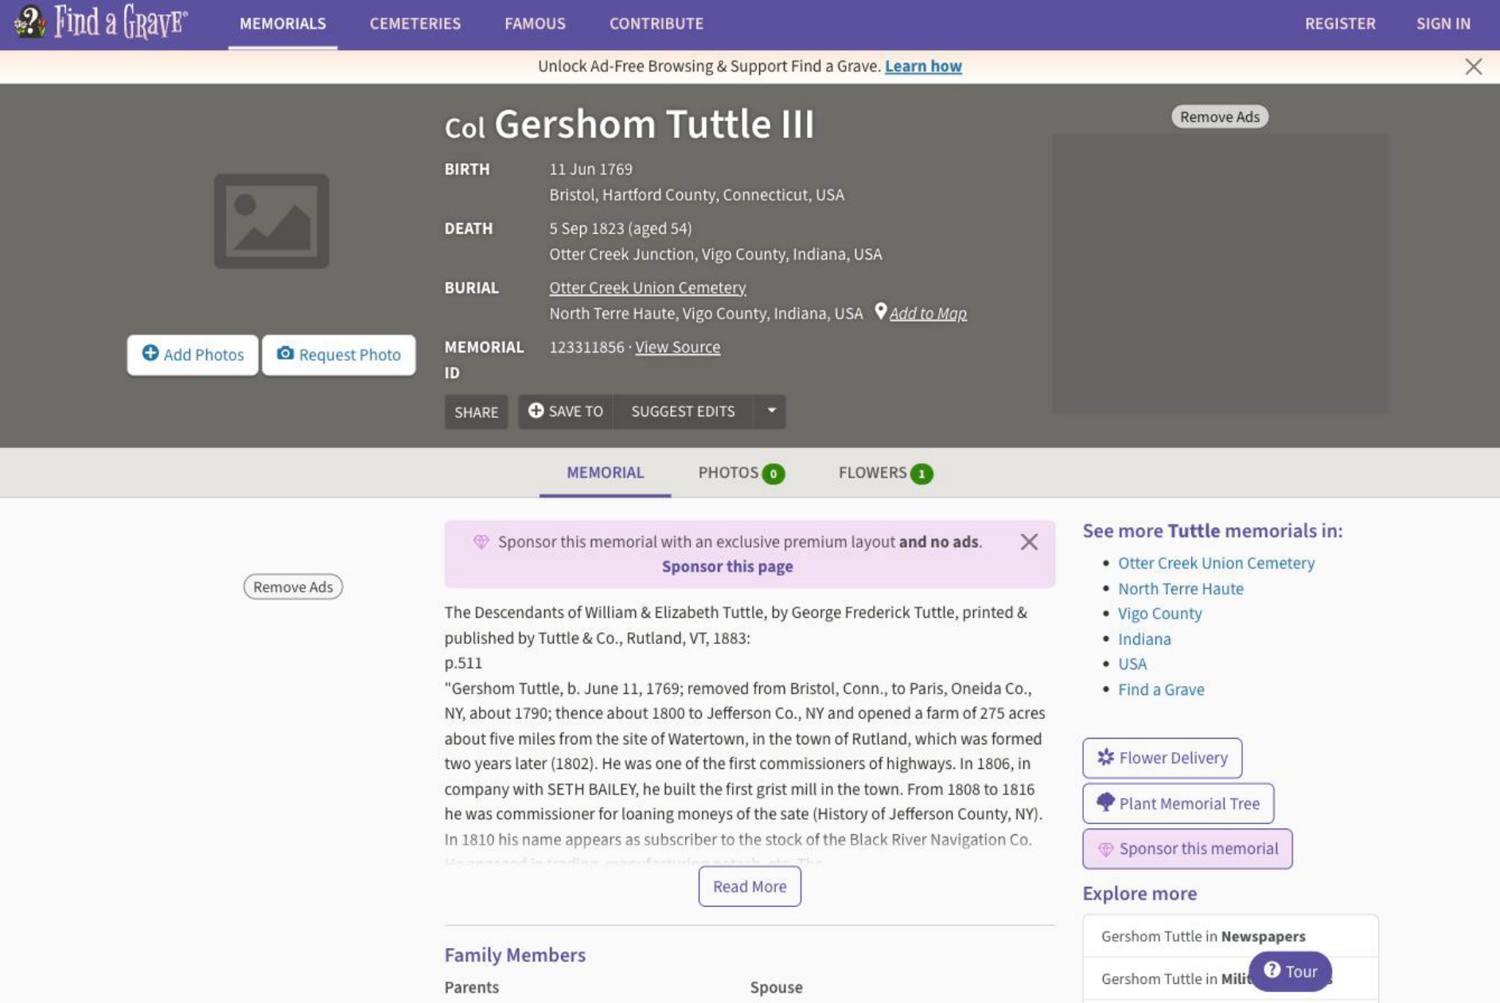Click the diamond icon in the sponsor banner
Image resolution: width=1500 pixels, height=1003 pixels.
(481, 542)
